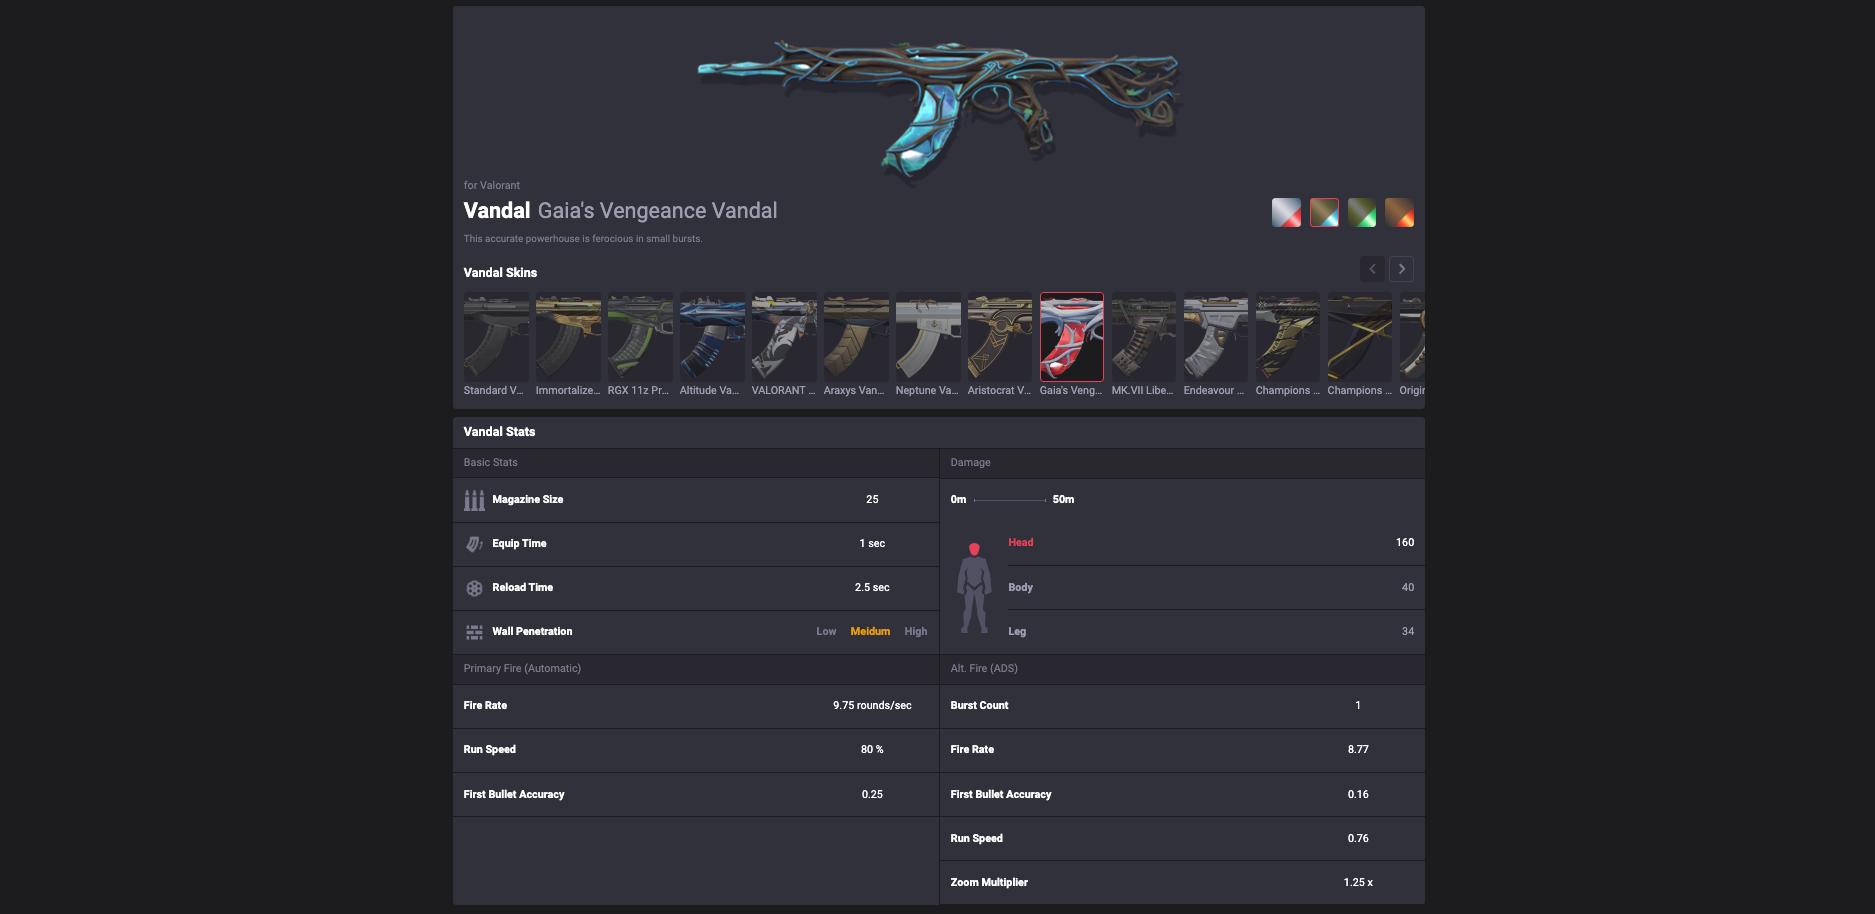Click the Vandal Stats section heading
Viewport: 1875px width, 914px height.
pos(499,432)
